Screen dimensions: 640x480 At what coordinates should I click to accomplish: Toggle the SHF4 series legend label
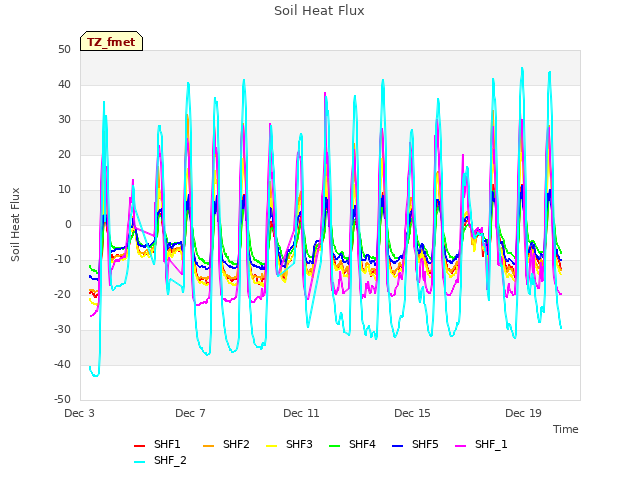point(362,444)
